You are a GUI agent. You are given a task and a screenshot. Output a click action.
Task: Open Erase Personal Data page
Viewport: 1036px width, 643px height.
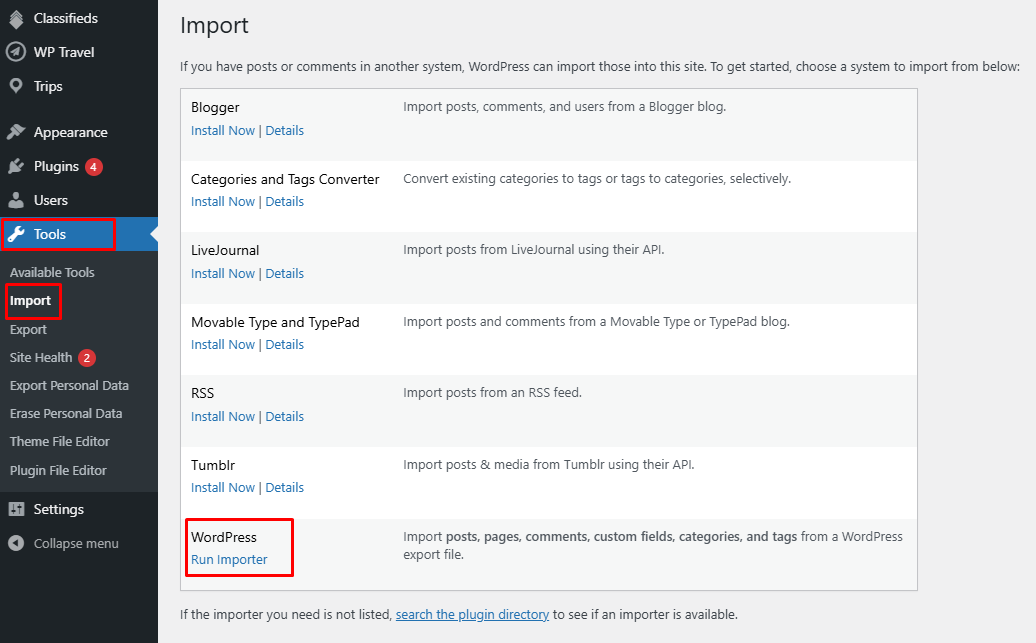click(66, 413)
